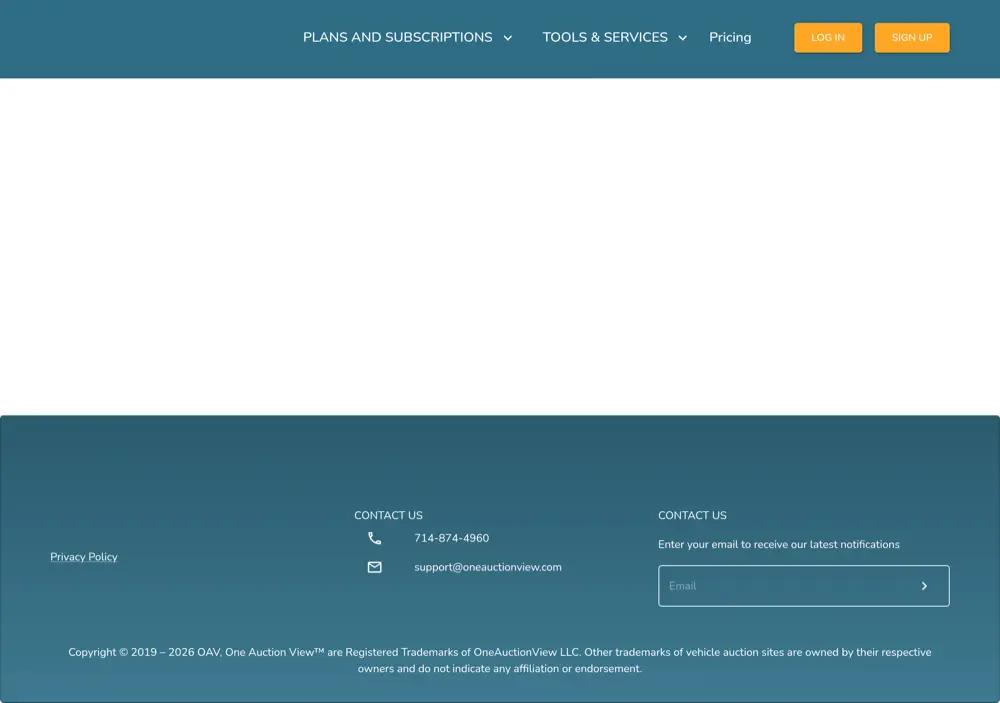Open the PLANS AND SUBSCRIPTIONS menu
Screen dimensions: 1000x703
click(x=397, y=38)
